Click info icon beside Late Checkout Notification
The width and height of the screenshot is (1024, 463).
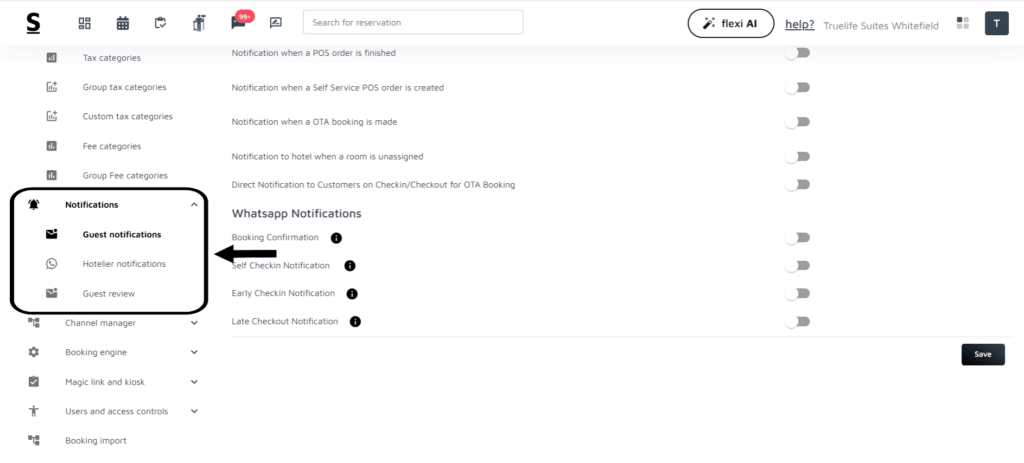point(355,322)
